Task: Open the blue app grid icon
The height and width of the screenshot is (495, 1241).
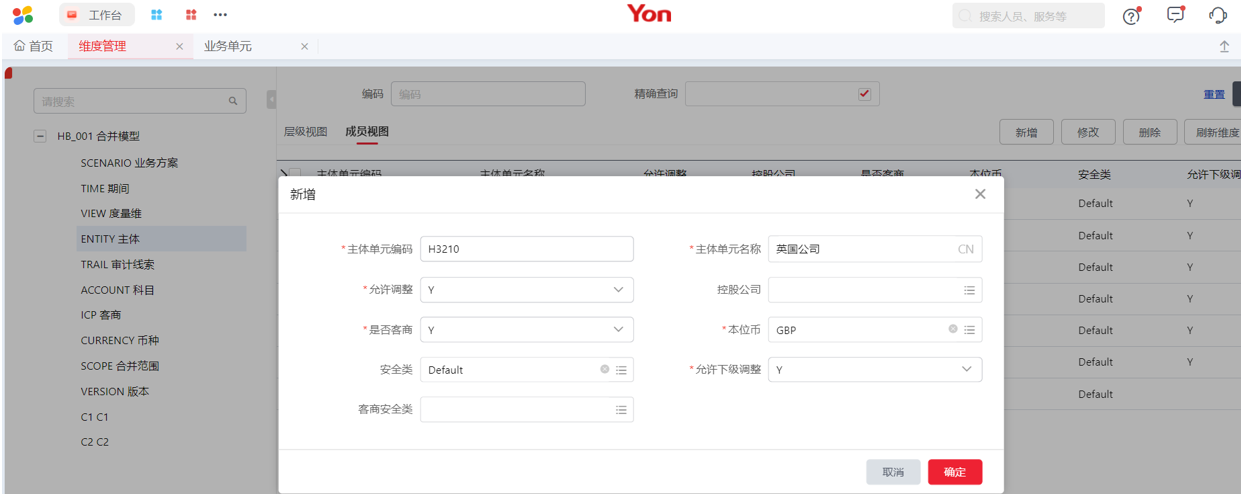Action: [156, 15]
